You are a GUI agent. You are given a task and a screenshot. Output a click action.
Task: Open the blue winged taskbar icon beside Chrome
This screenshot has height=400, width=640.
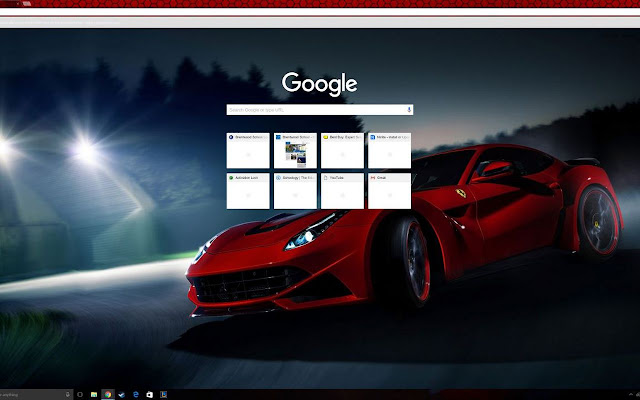point(122,395)
